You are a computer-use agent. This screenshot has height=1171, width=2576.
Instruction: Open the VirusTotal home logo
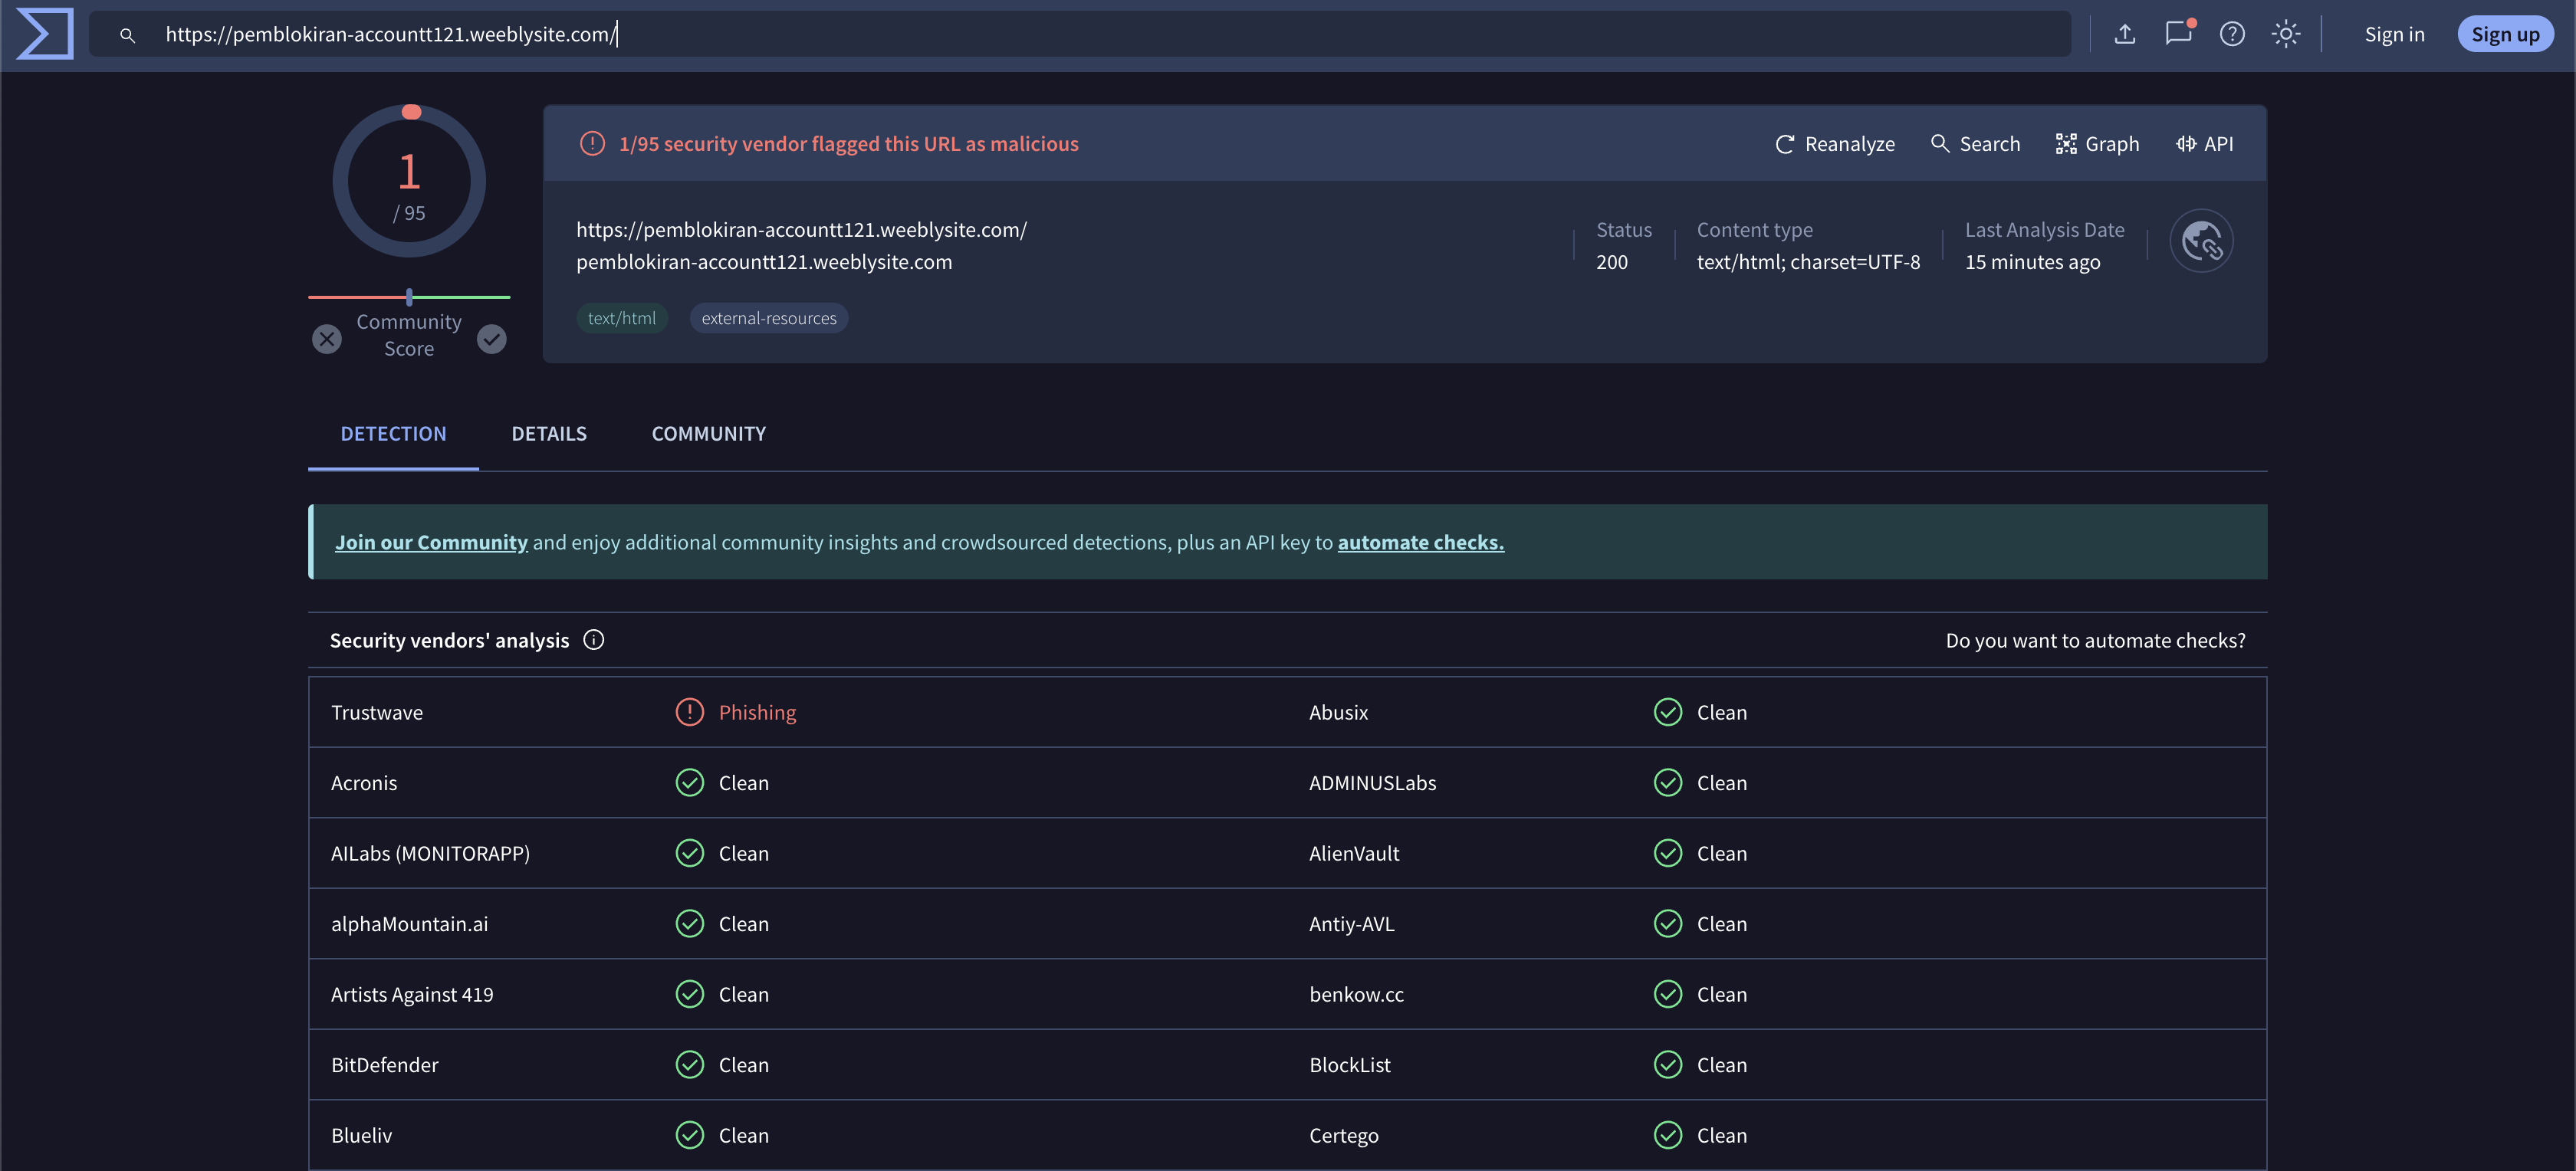45,34
